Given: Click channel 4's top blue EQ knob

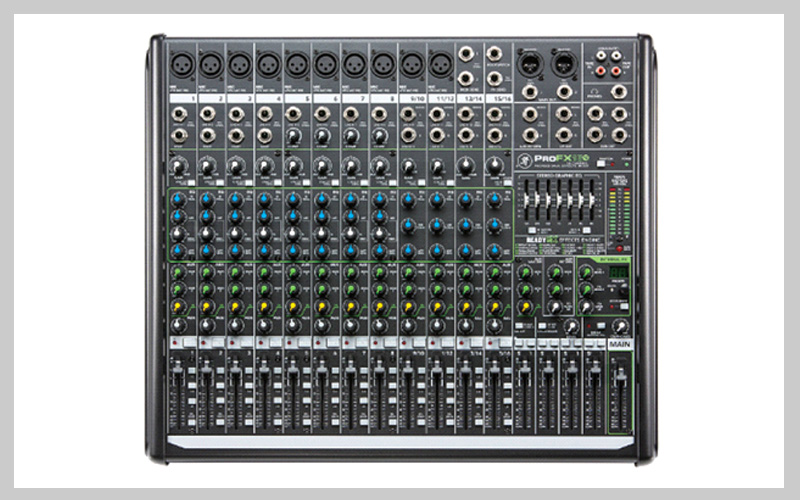Looking at the screenshot, I should tap(264, 200).
